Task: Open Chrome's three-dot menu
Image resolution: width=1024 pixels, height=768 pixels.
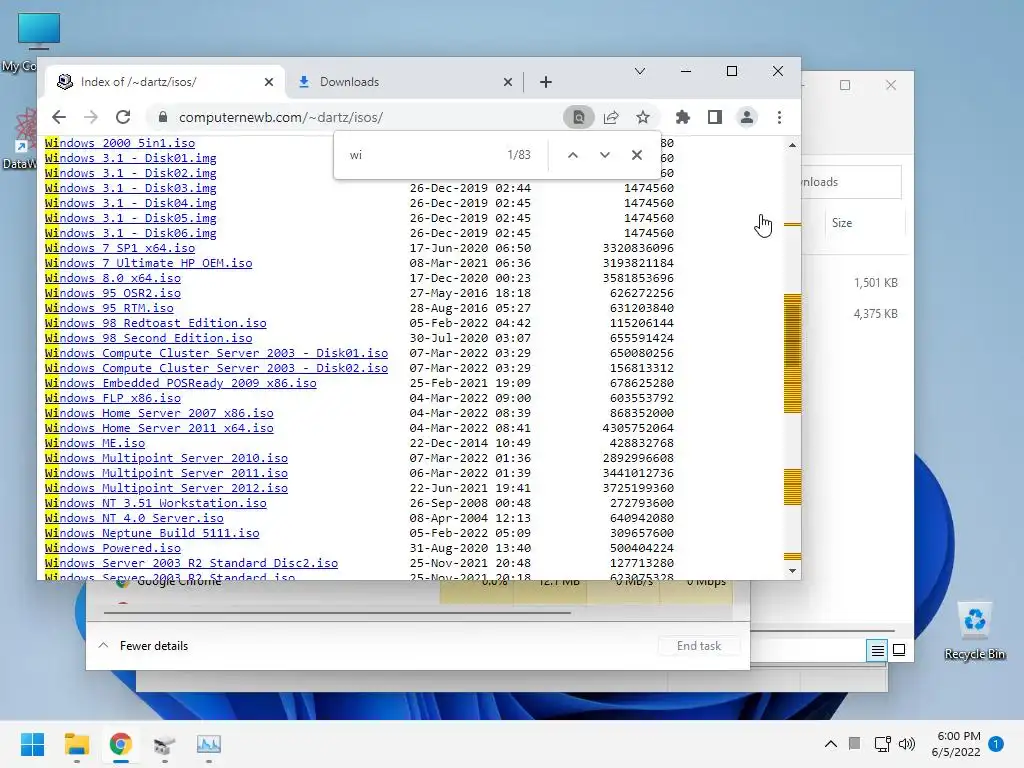Action: [x=779, y=118]
